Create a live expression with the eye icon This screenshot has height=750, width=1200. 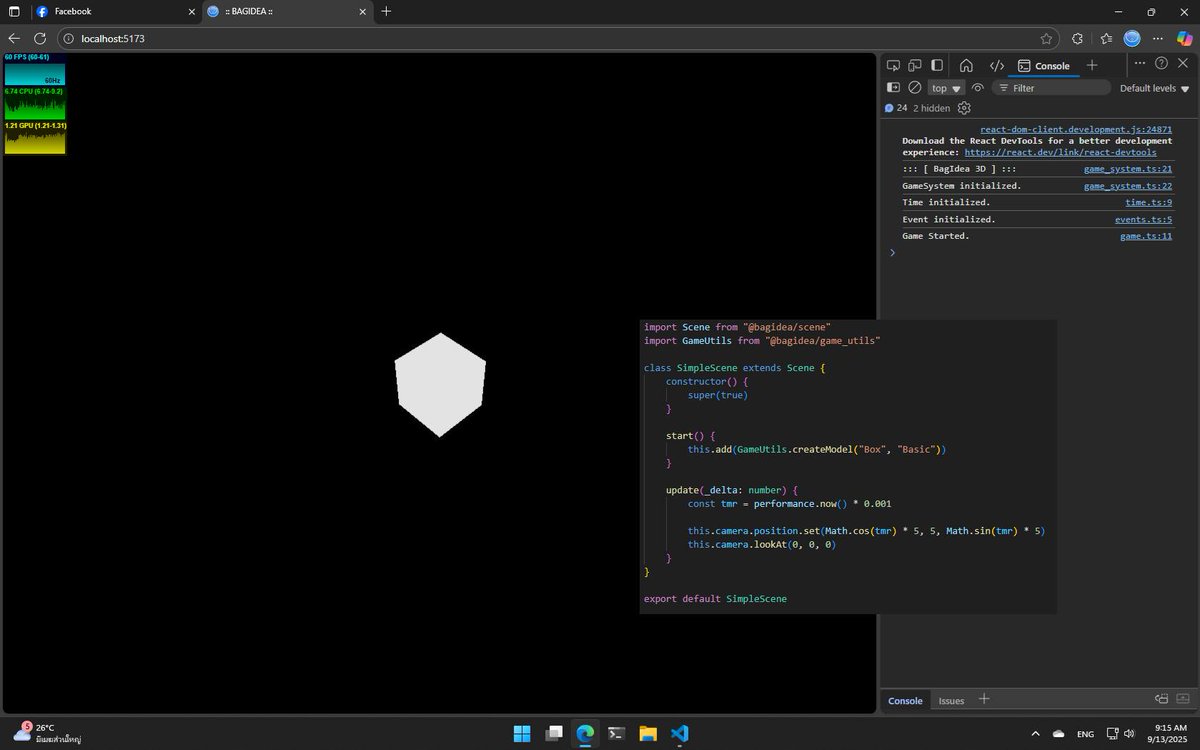[x=978, y=88]
